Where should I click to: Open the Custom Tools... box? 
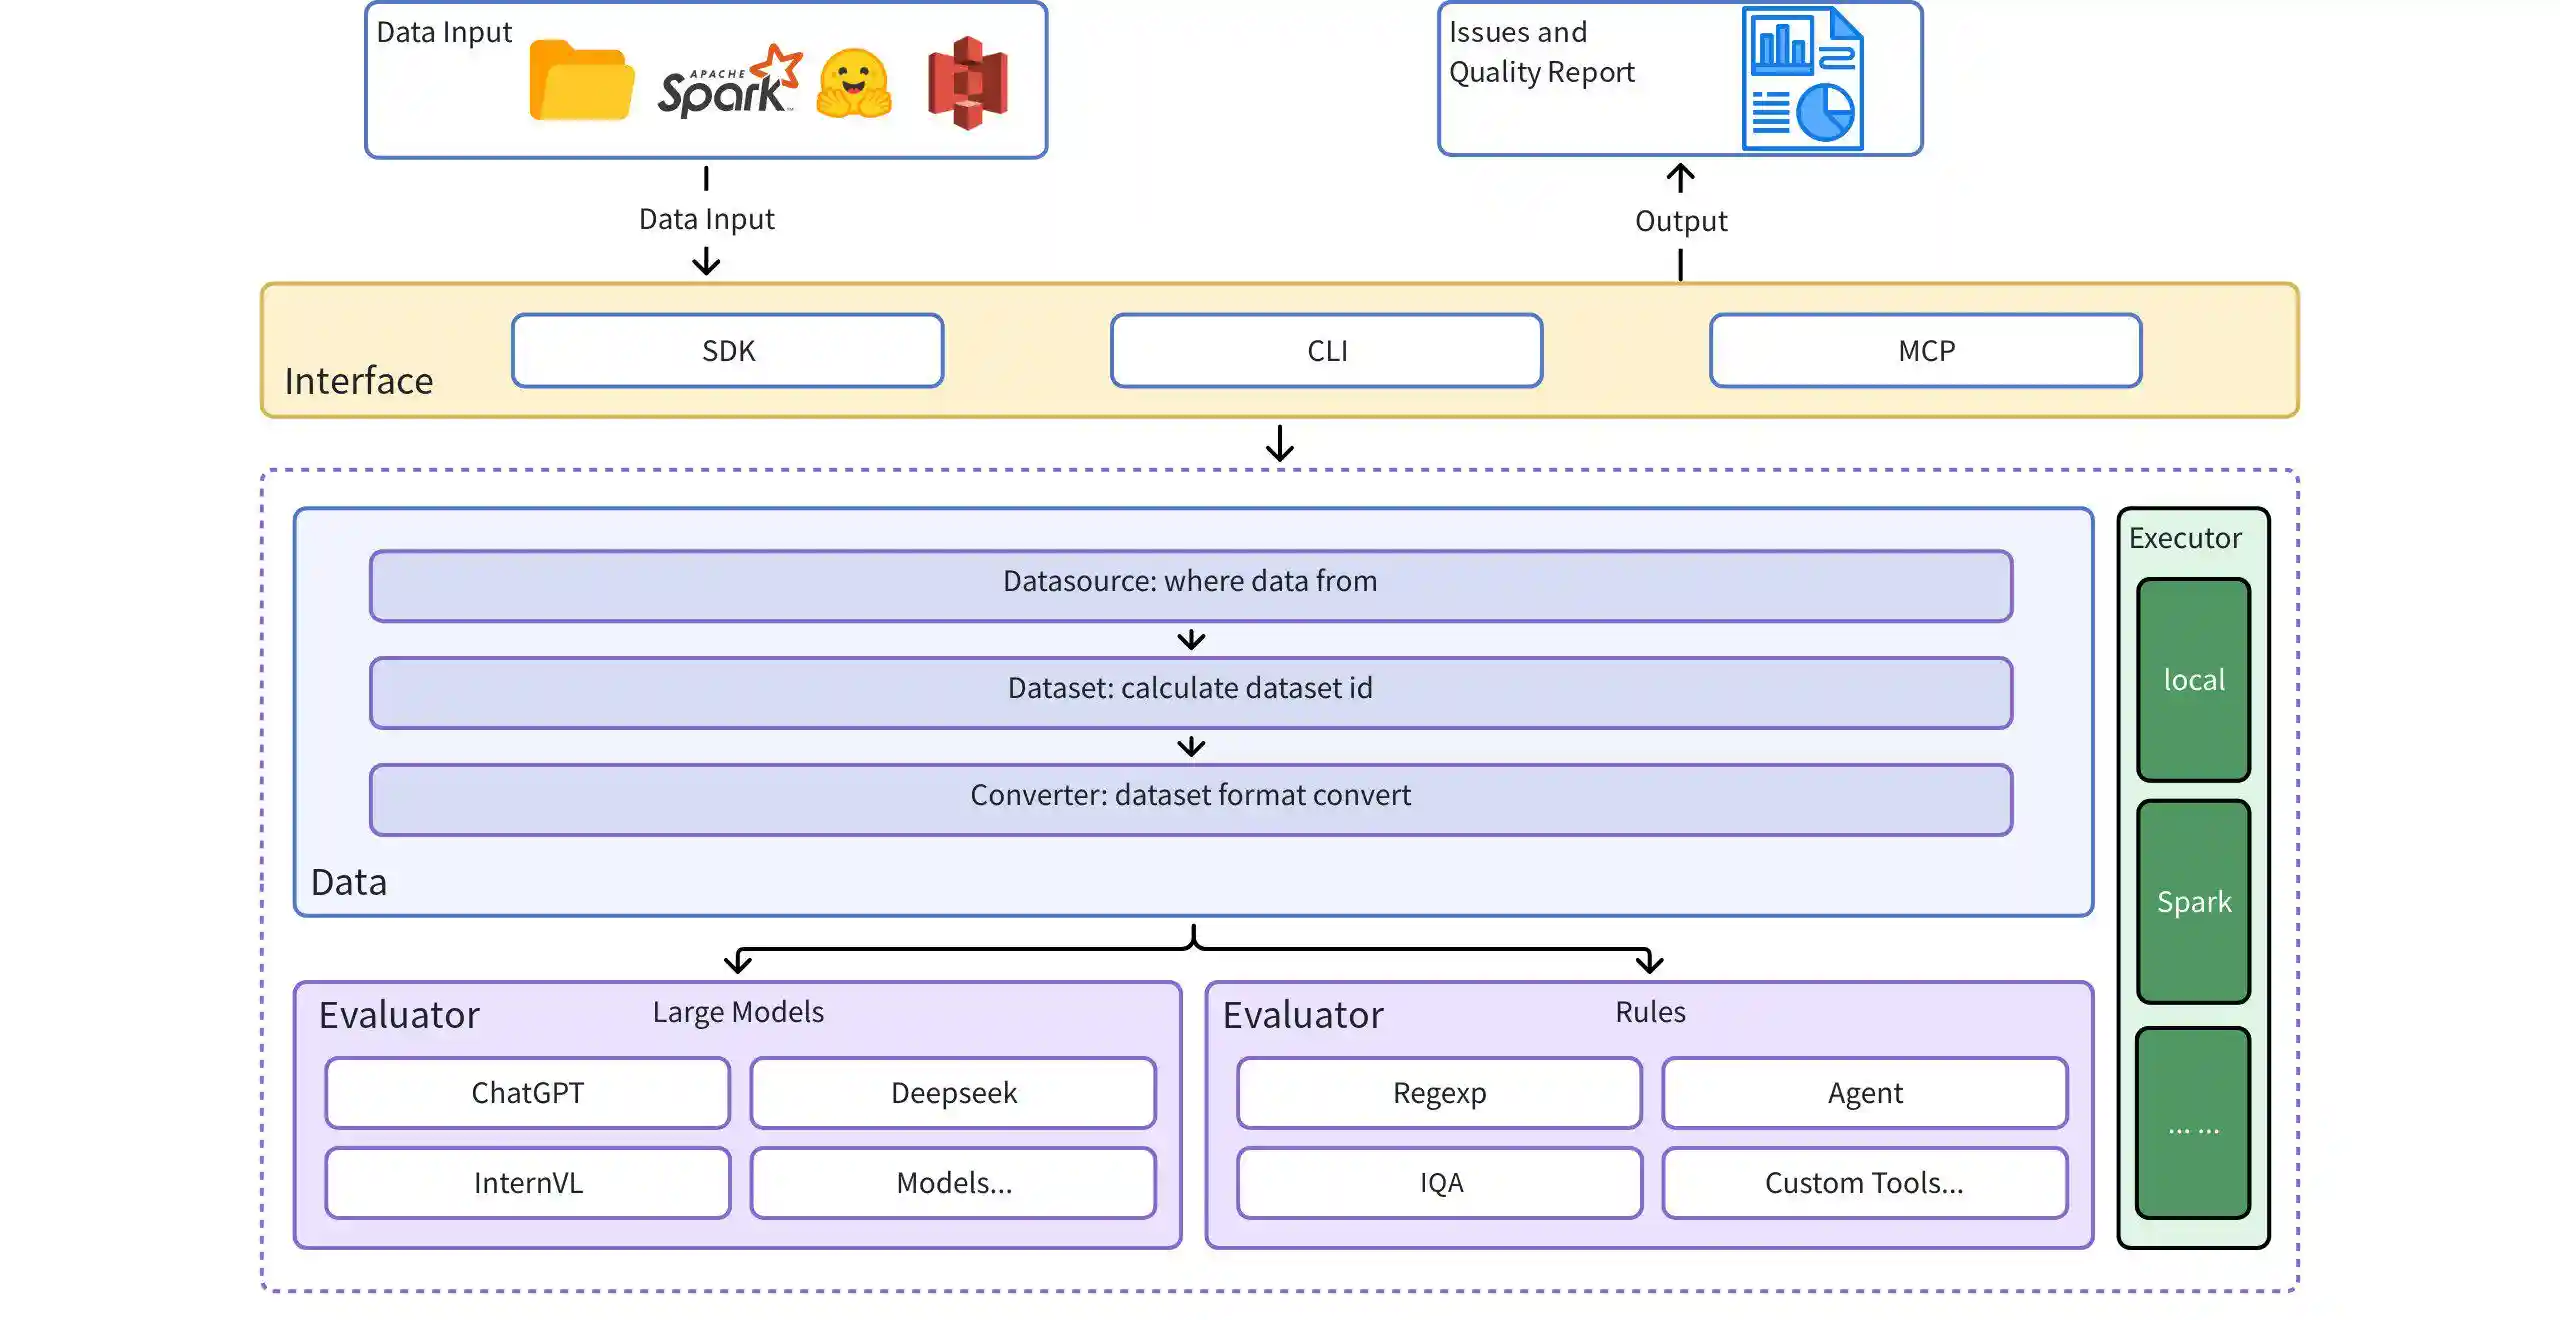pos(1865,1183)
